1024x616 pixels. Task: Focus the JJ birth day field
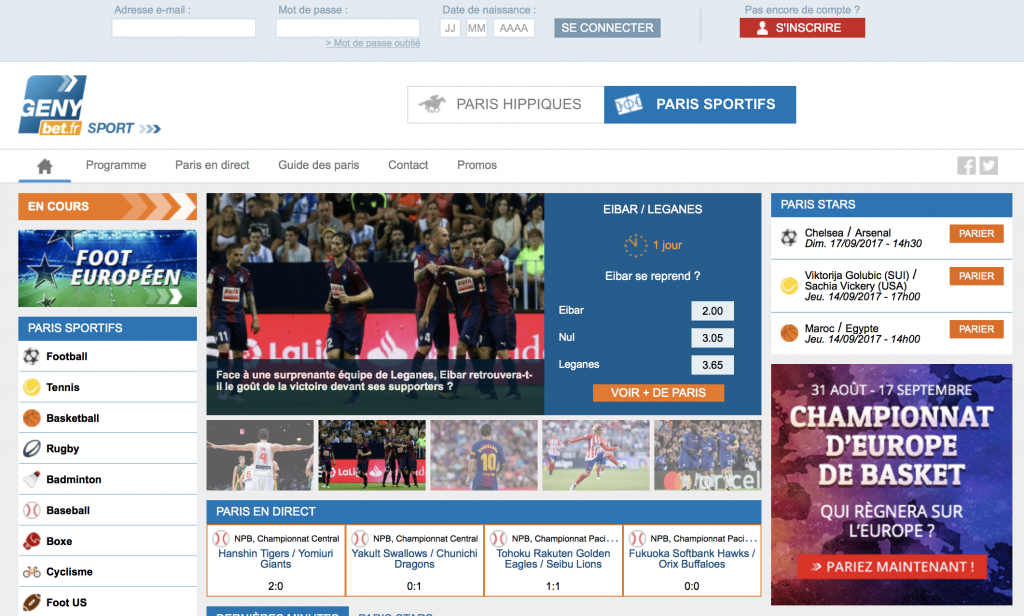[450, 28]
